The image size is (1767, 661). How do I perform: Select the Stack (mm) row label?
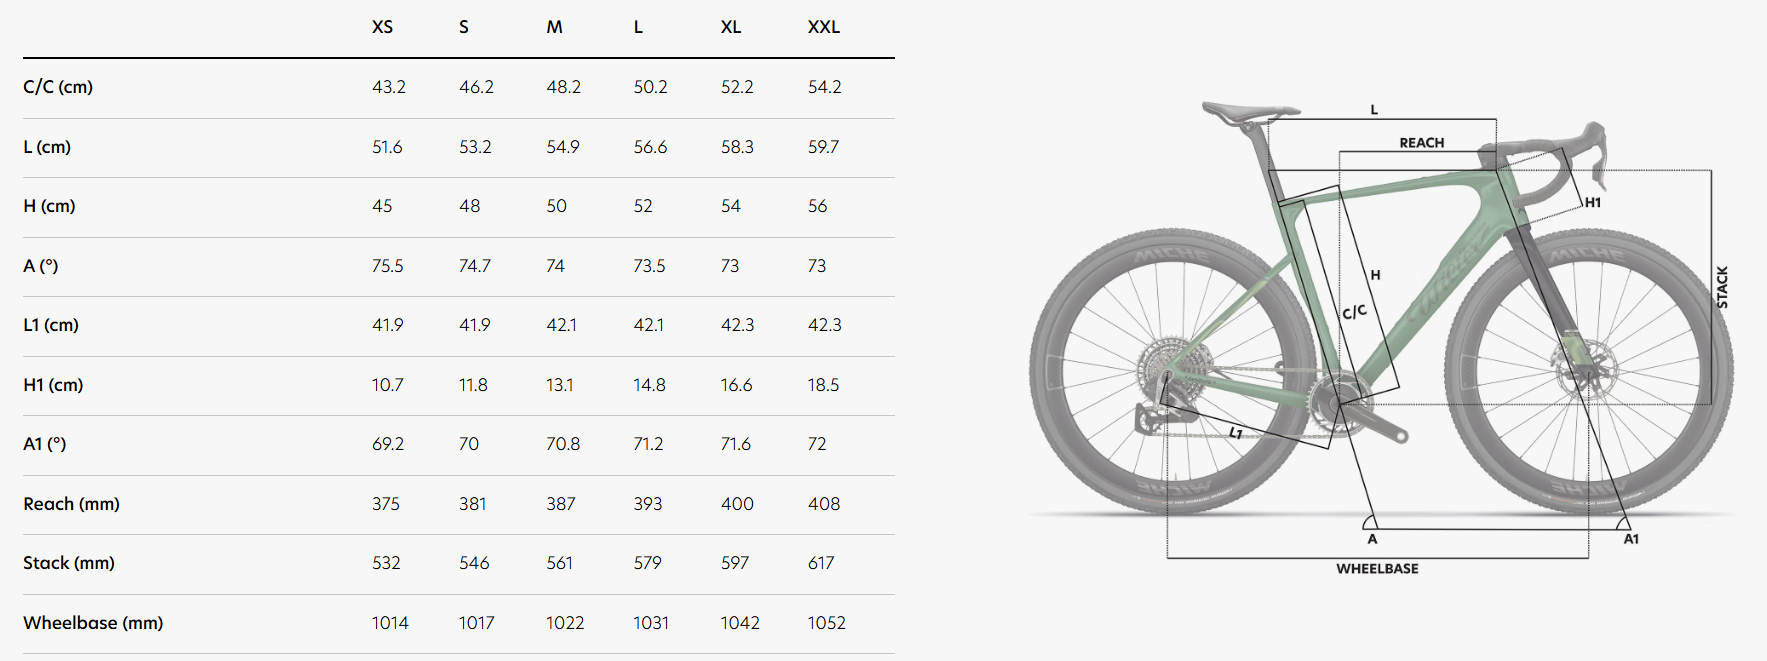click(69, 563)
